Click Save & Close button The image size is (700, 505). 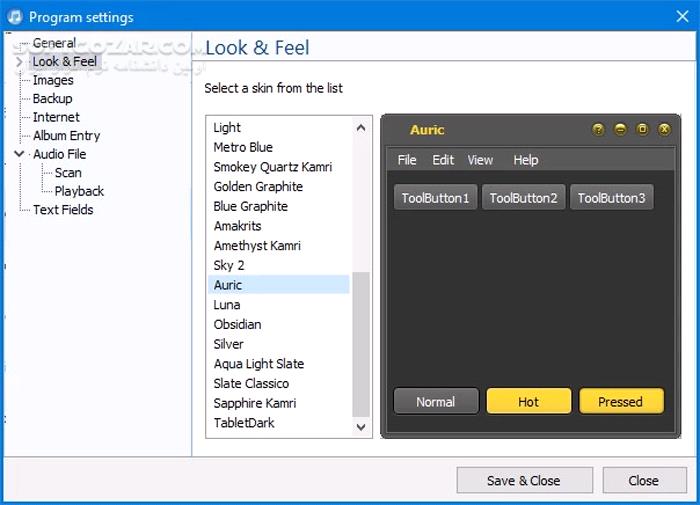point(523,480)
